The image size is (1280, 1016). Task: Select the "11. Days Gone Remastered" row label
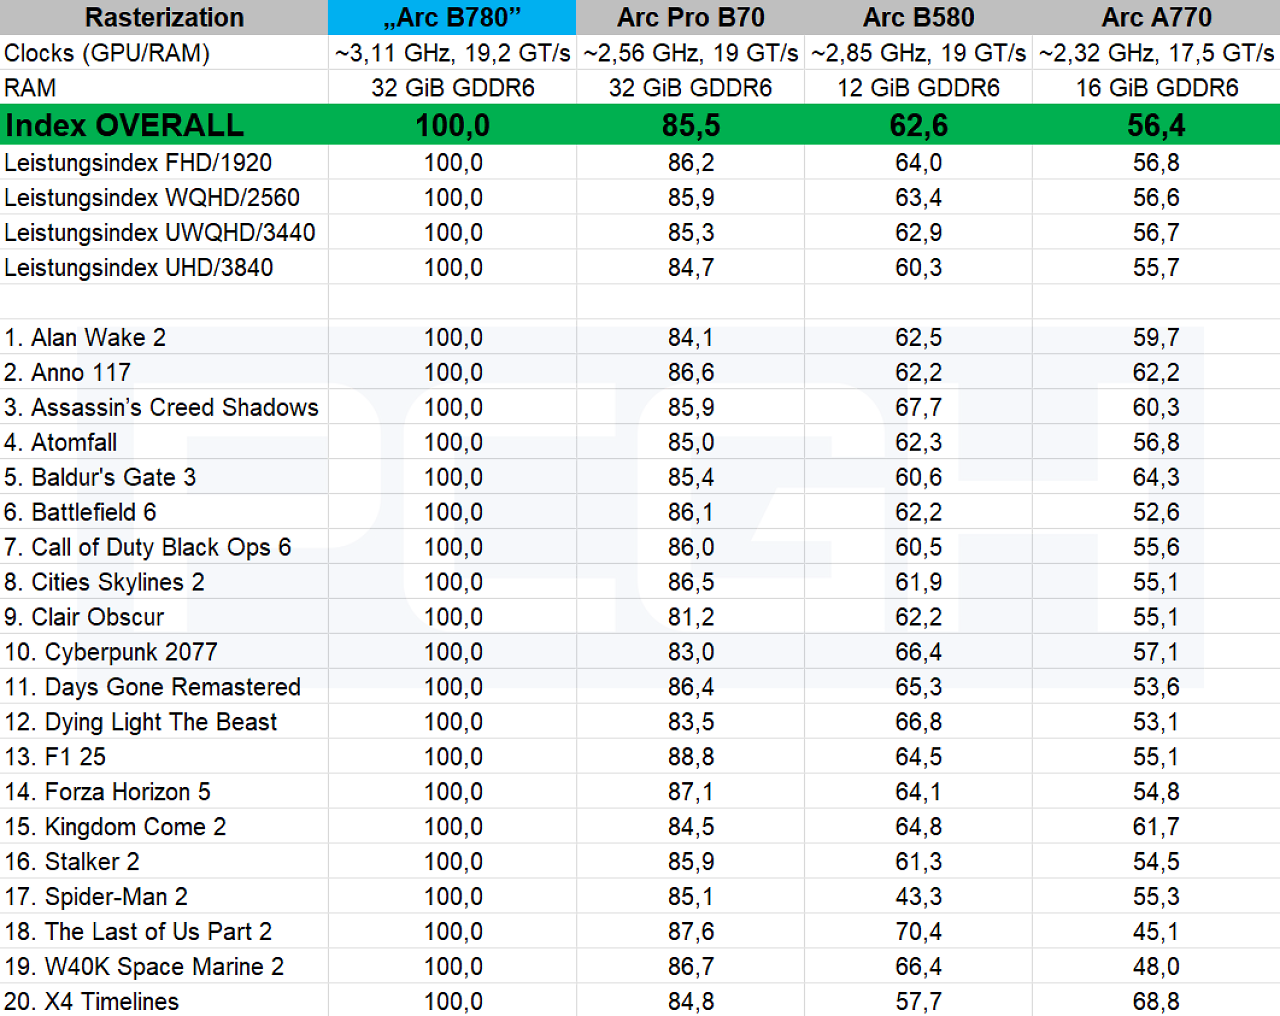coord(152,688)
